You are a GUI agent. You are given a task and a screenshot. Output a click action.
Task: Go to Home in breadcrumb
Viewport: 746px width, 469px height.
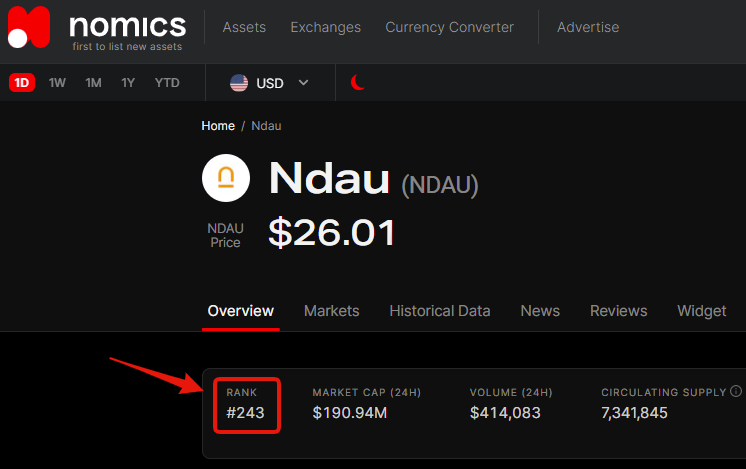(218, 126)
